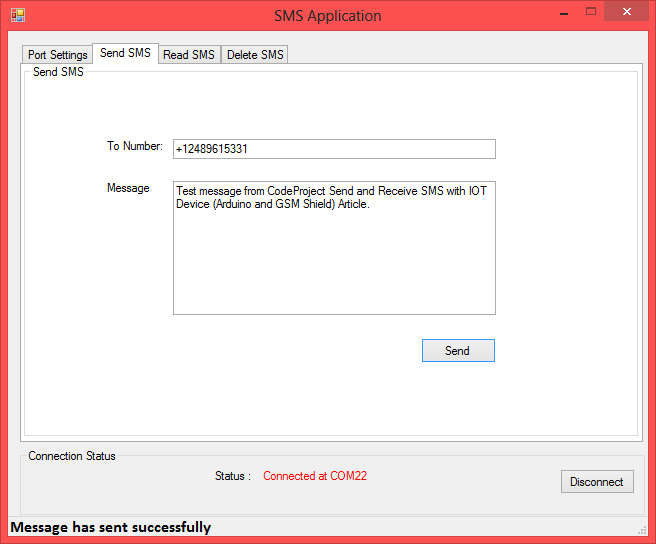Open the Delete SMS tab
Screen dimensions: 656x545
(255, 55)
